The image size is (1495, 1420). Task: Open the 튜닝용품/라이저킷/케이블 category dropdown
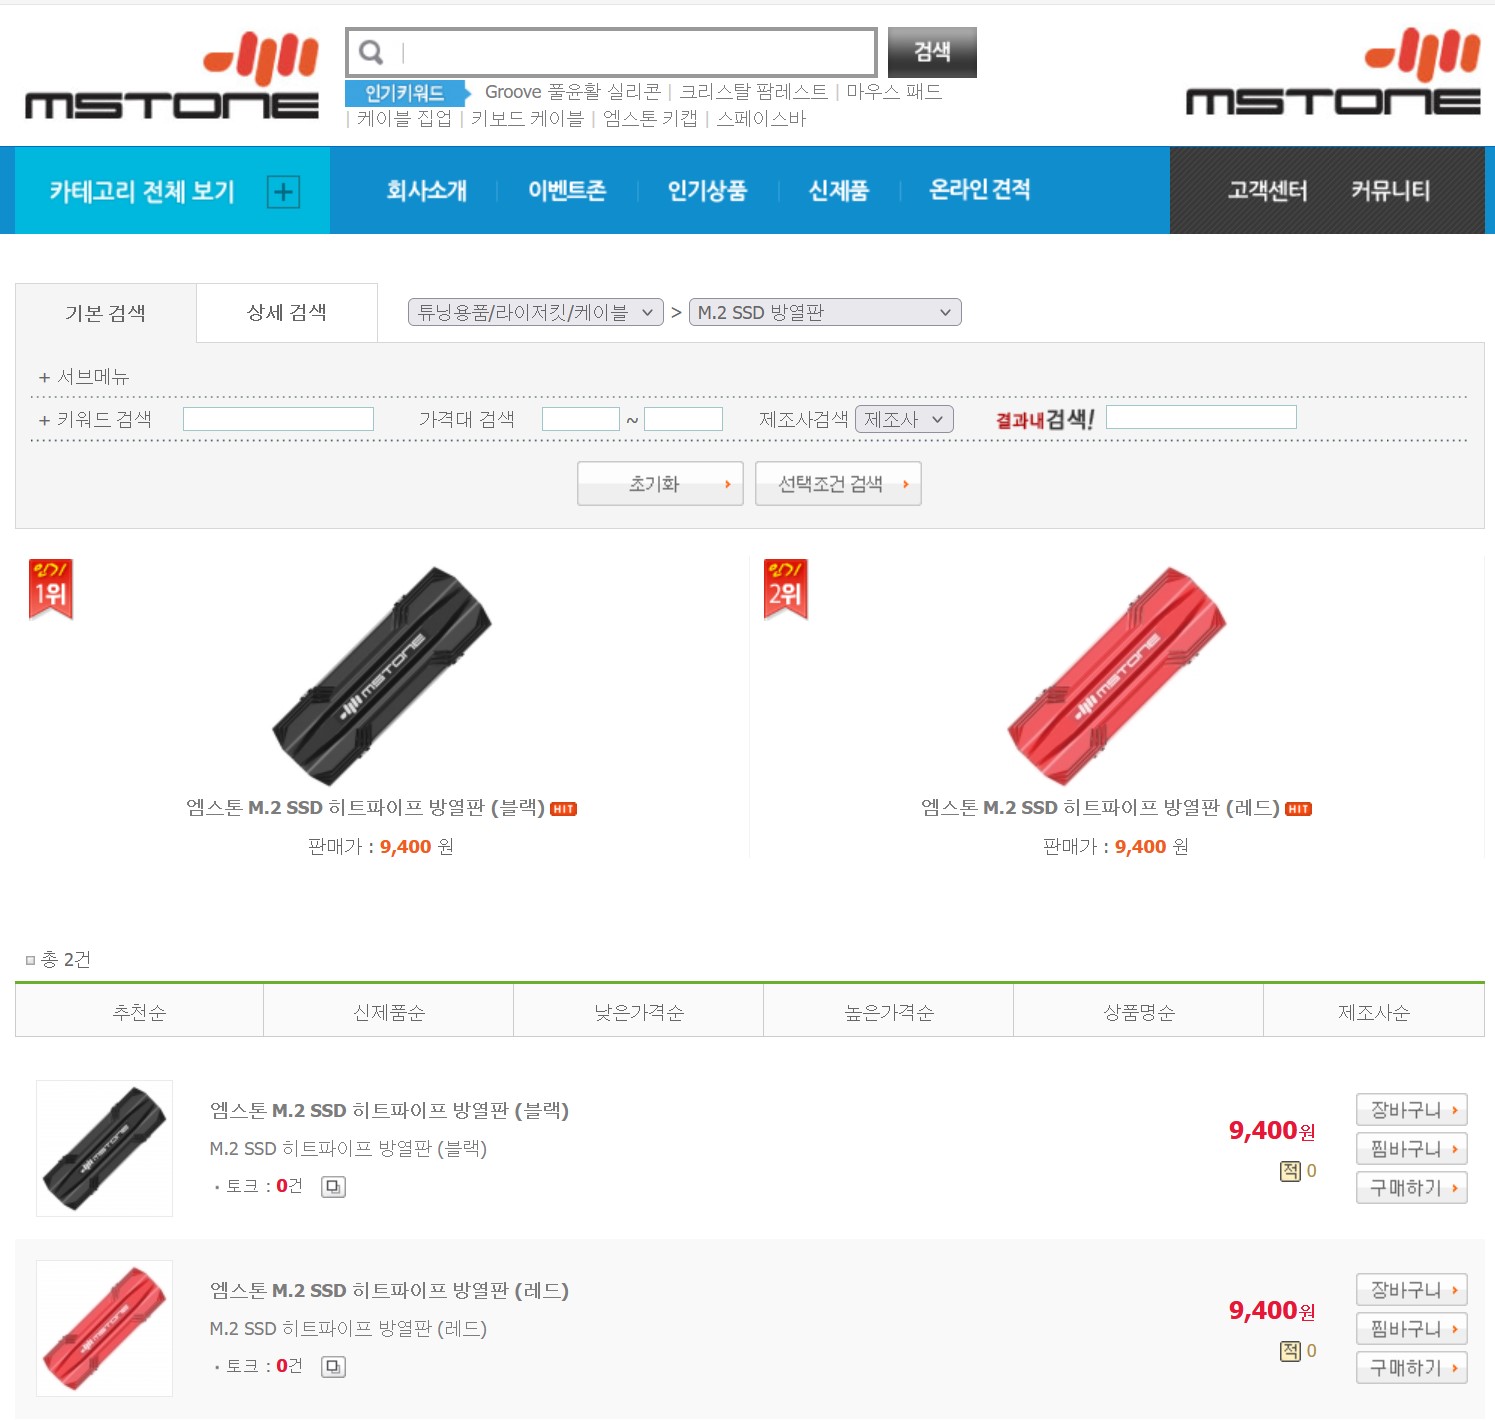pyautogui.click(x=536, y=312)
